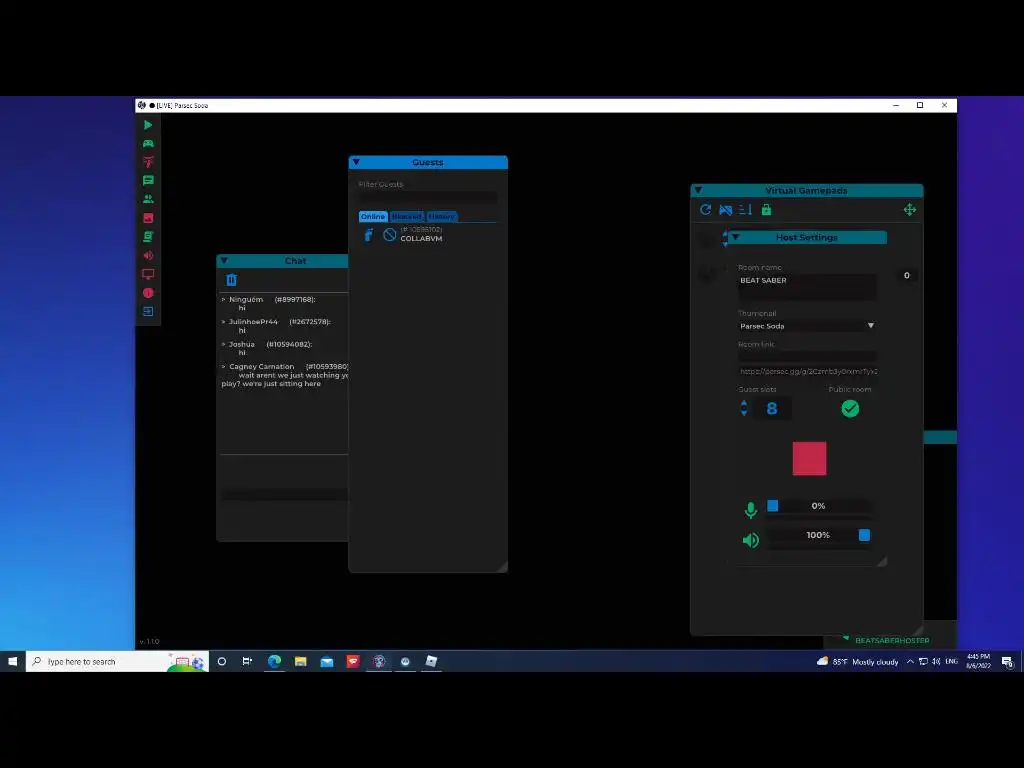Click the Guests panel resize grip corner
1024x768 pixels.
[502, 567]
